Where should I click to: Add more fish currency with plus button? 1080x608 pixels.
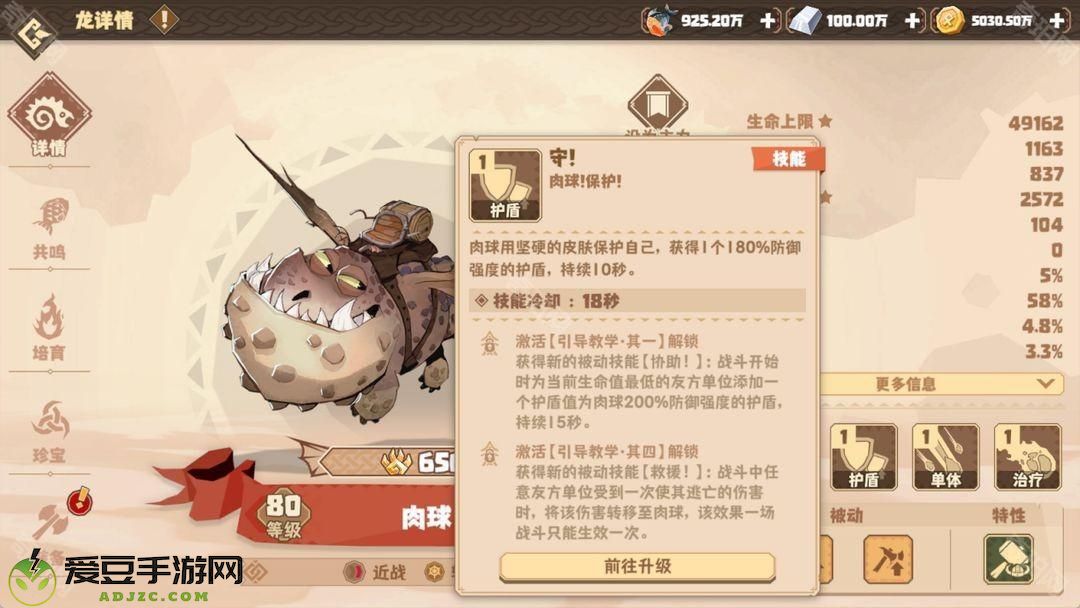(767, 21)
